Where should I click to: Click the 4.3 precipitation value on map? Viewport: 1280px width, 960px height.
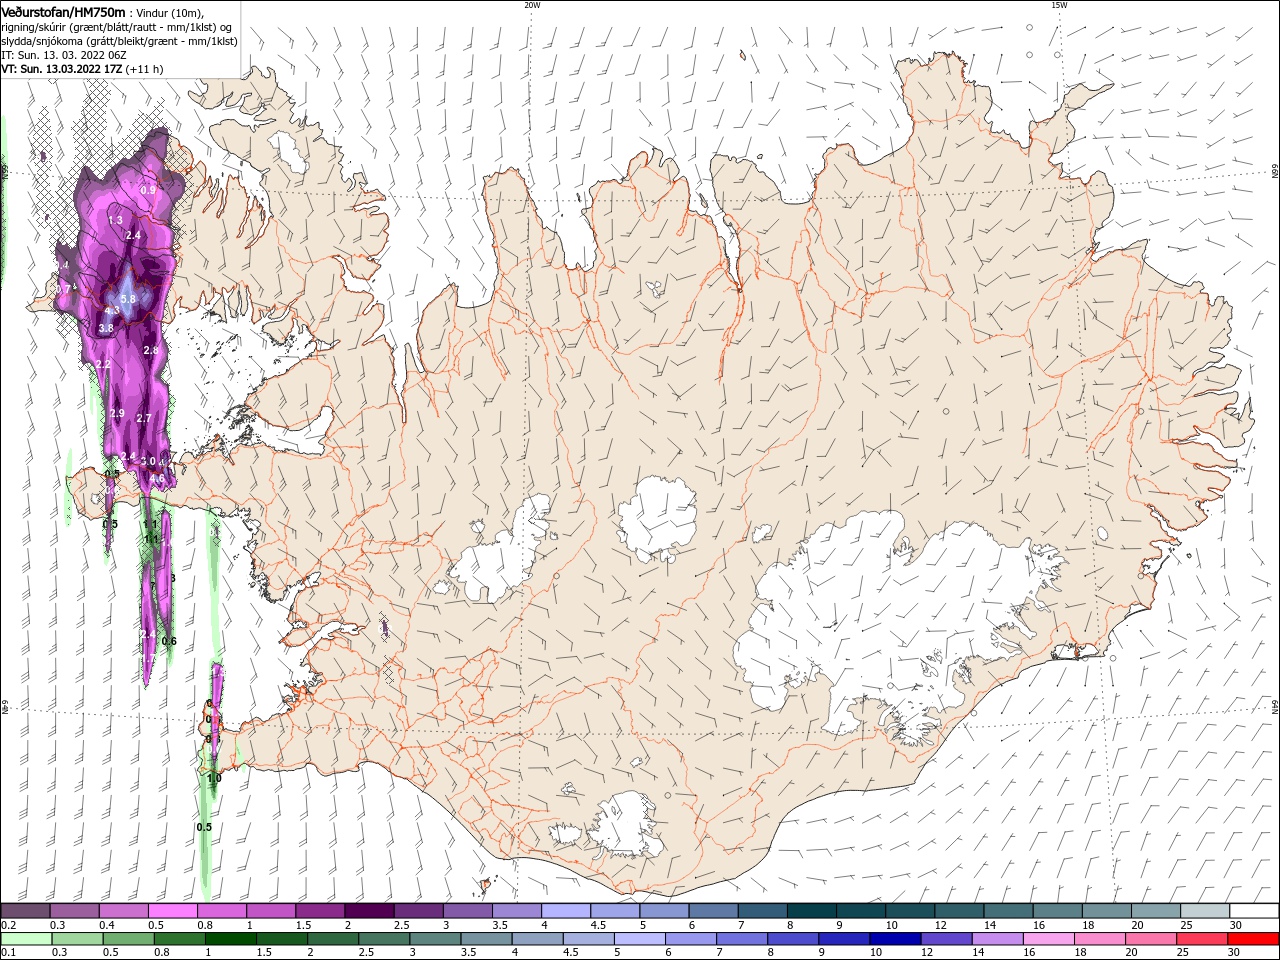112,311
